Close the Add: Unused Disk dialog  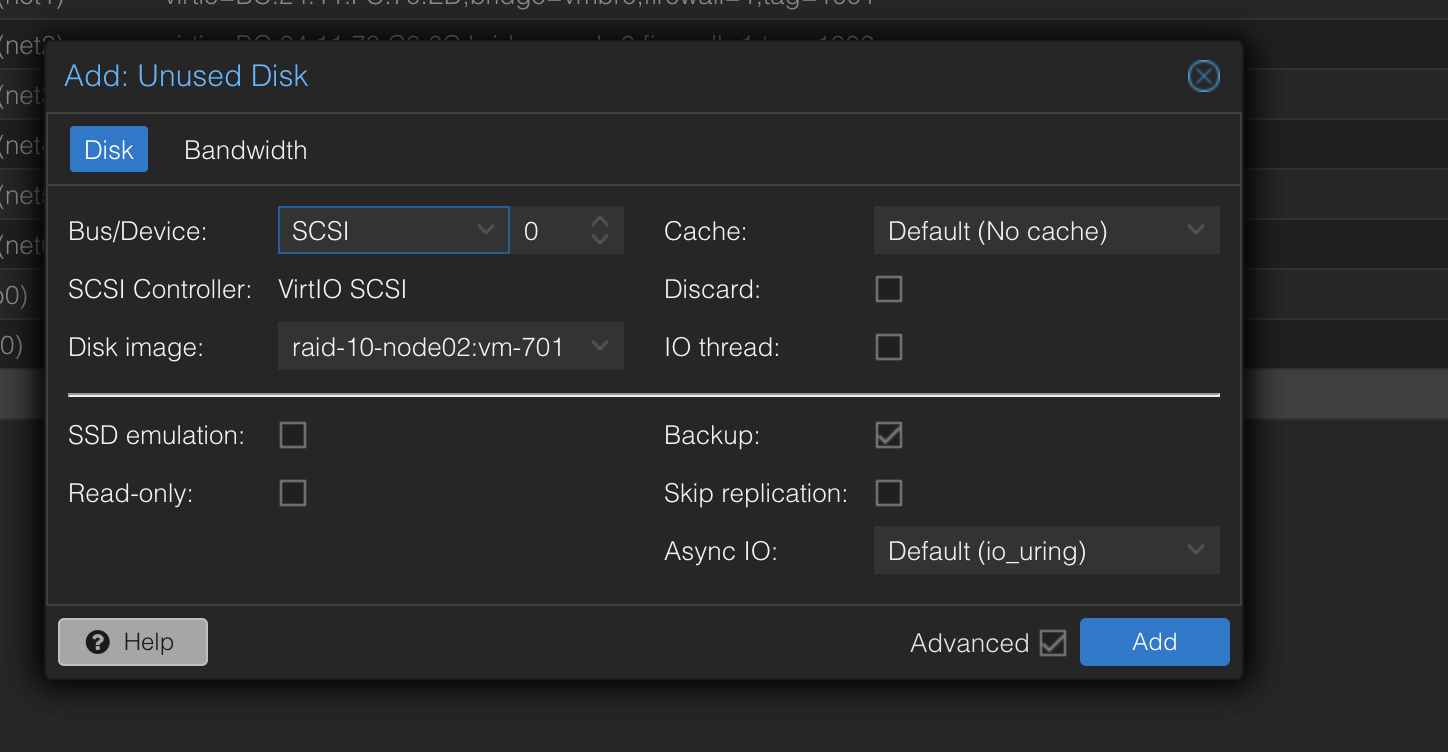pos(1203,76)
